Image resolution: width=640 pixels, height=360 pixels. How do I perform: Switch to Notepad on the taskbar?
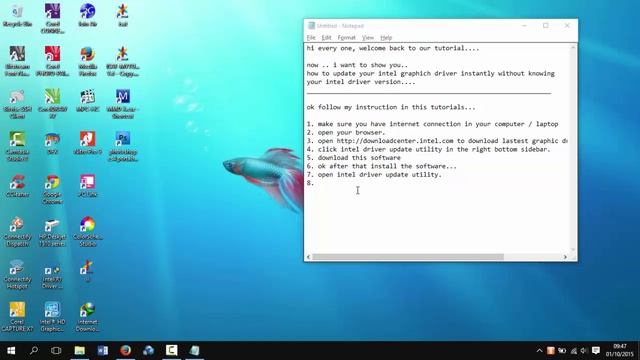(194, 351)
